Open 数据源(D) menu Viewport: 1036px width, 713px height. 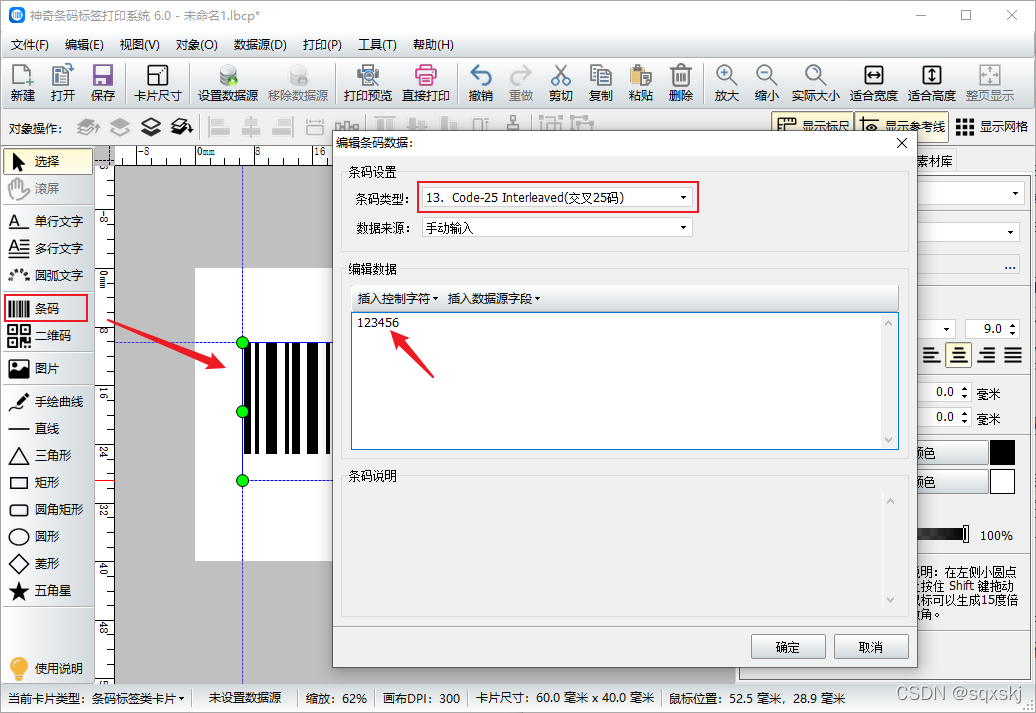pyautogui.click(x=260, y=45)
